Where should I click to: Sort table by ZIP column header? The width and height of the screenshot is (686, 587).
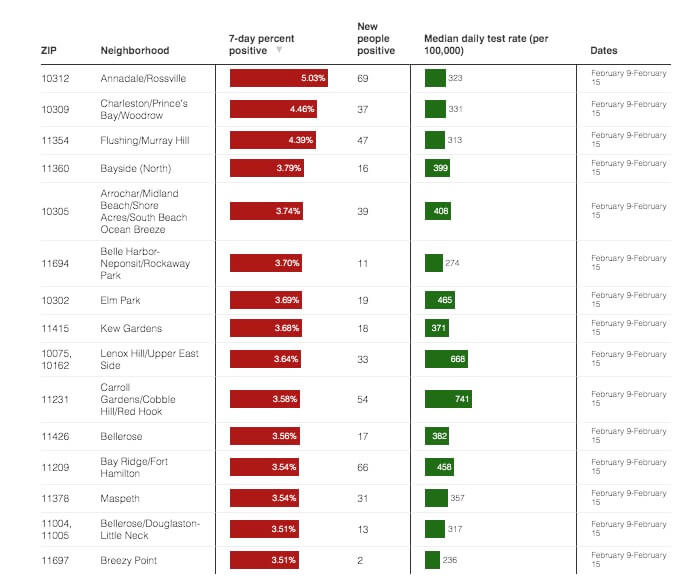pos(48,50)
